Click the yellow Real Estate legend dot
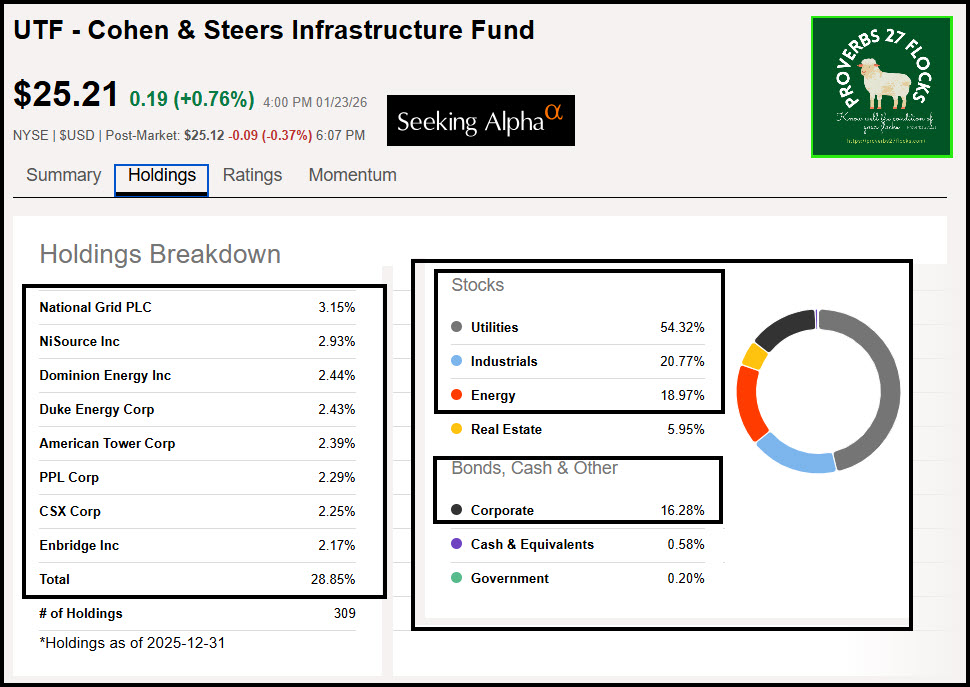Image resolution: width=970 pixels, height=687 pixels. point(456,429)
